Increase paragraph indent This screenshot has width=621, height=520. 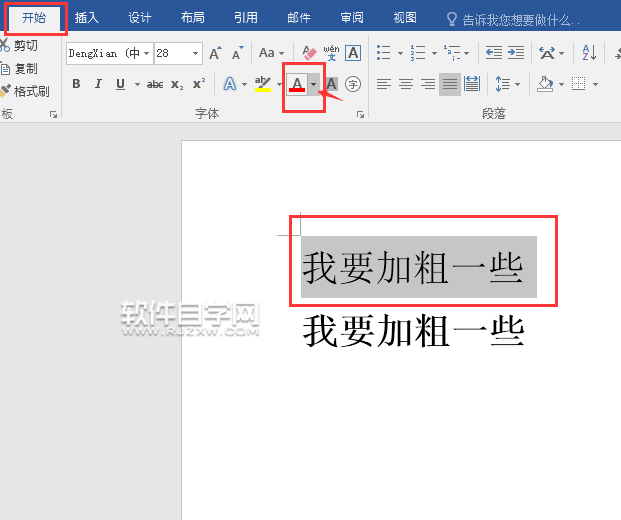coord(516,53)
